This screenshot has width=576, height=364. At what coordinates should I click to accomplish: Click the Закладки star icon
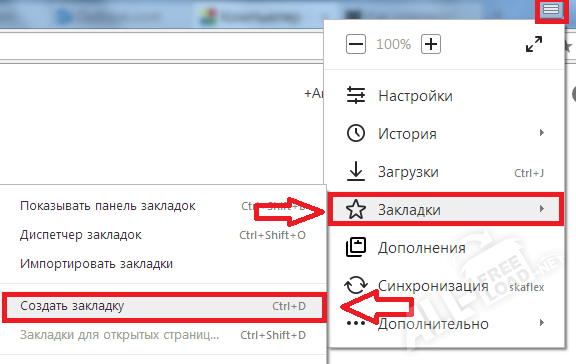coord(356,209)
